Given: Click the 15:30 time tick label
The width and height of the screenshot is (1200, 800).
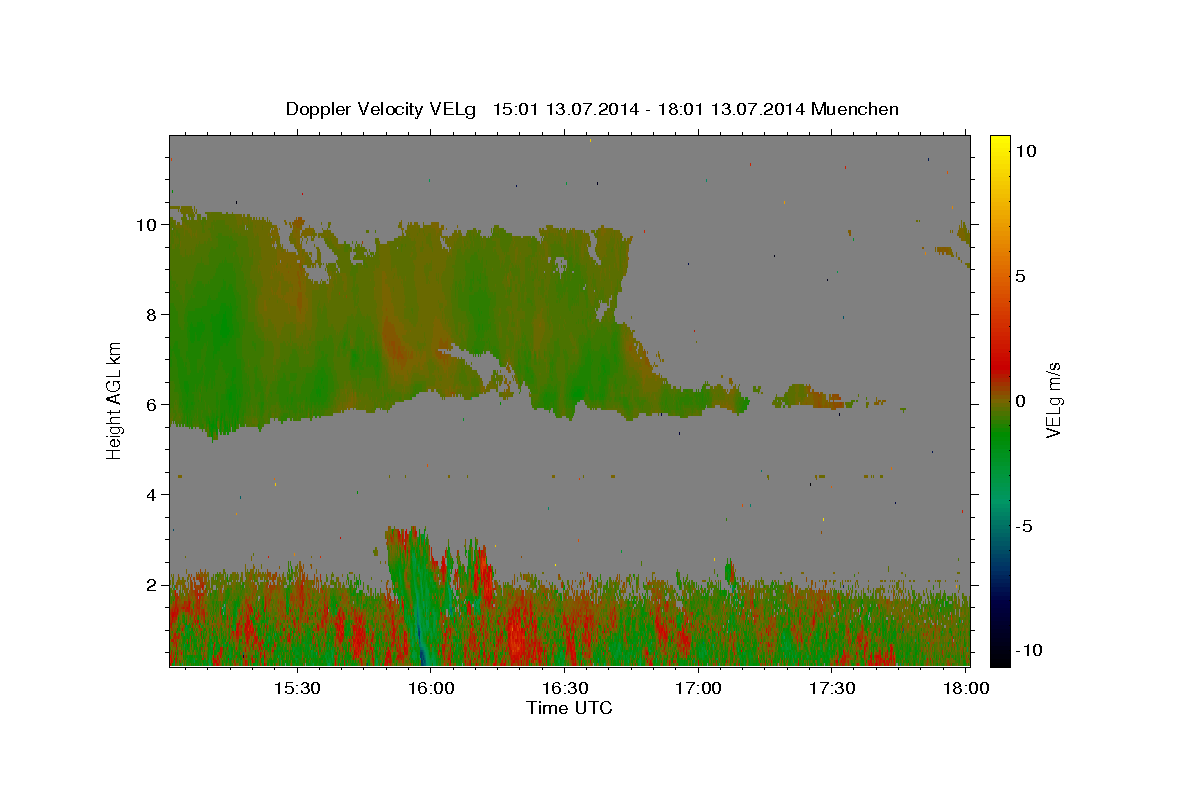Looking at the screenshot, I should click(x=297, y=689).
